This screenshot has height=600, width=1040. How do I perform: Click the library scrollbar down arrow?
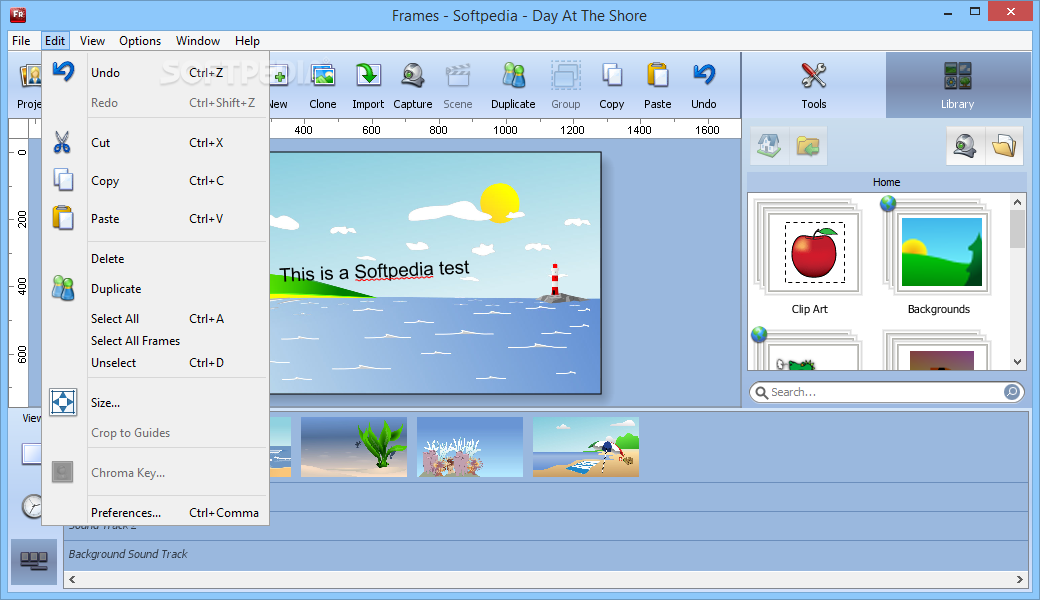pos(1017,362)
